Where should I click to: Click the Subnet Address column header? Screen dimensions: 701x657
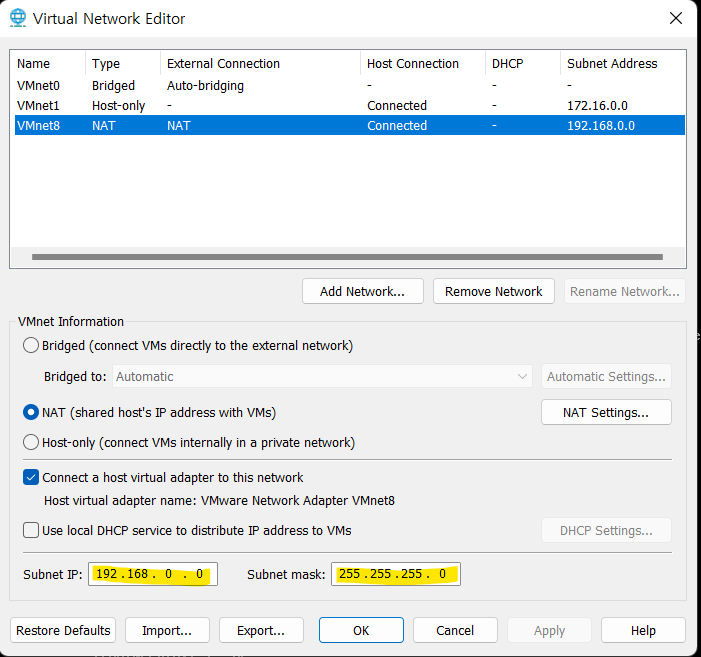click(x=622, y=63)
